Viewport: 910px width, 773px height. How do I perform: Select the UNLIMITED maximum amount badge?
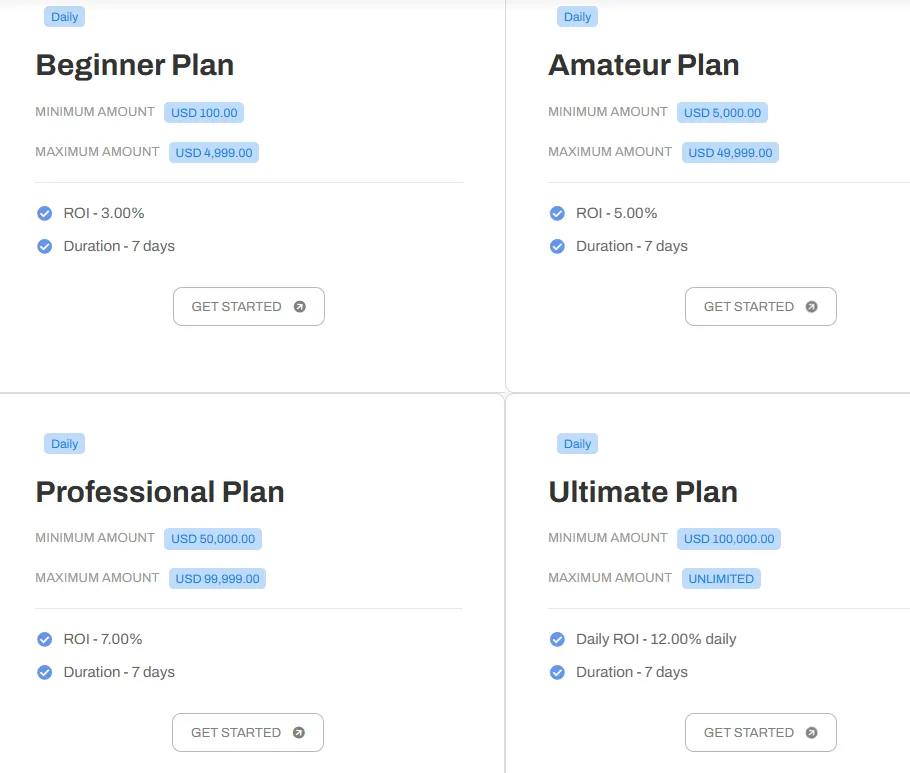722,579
